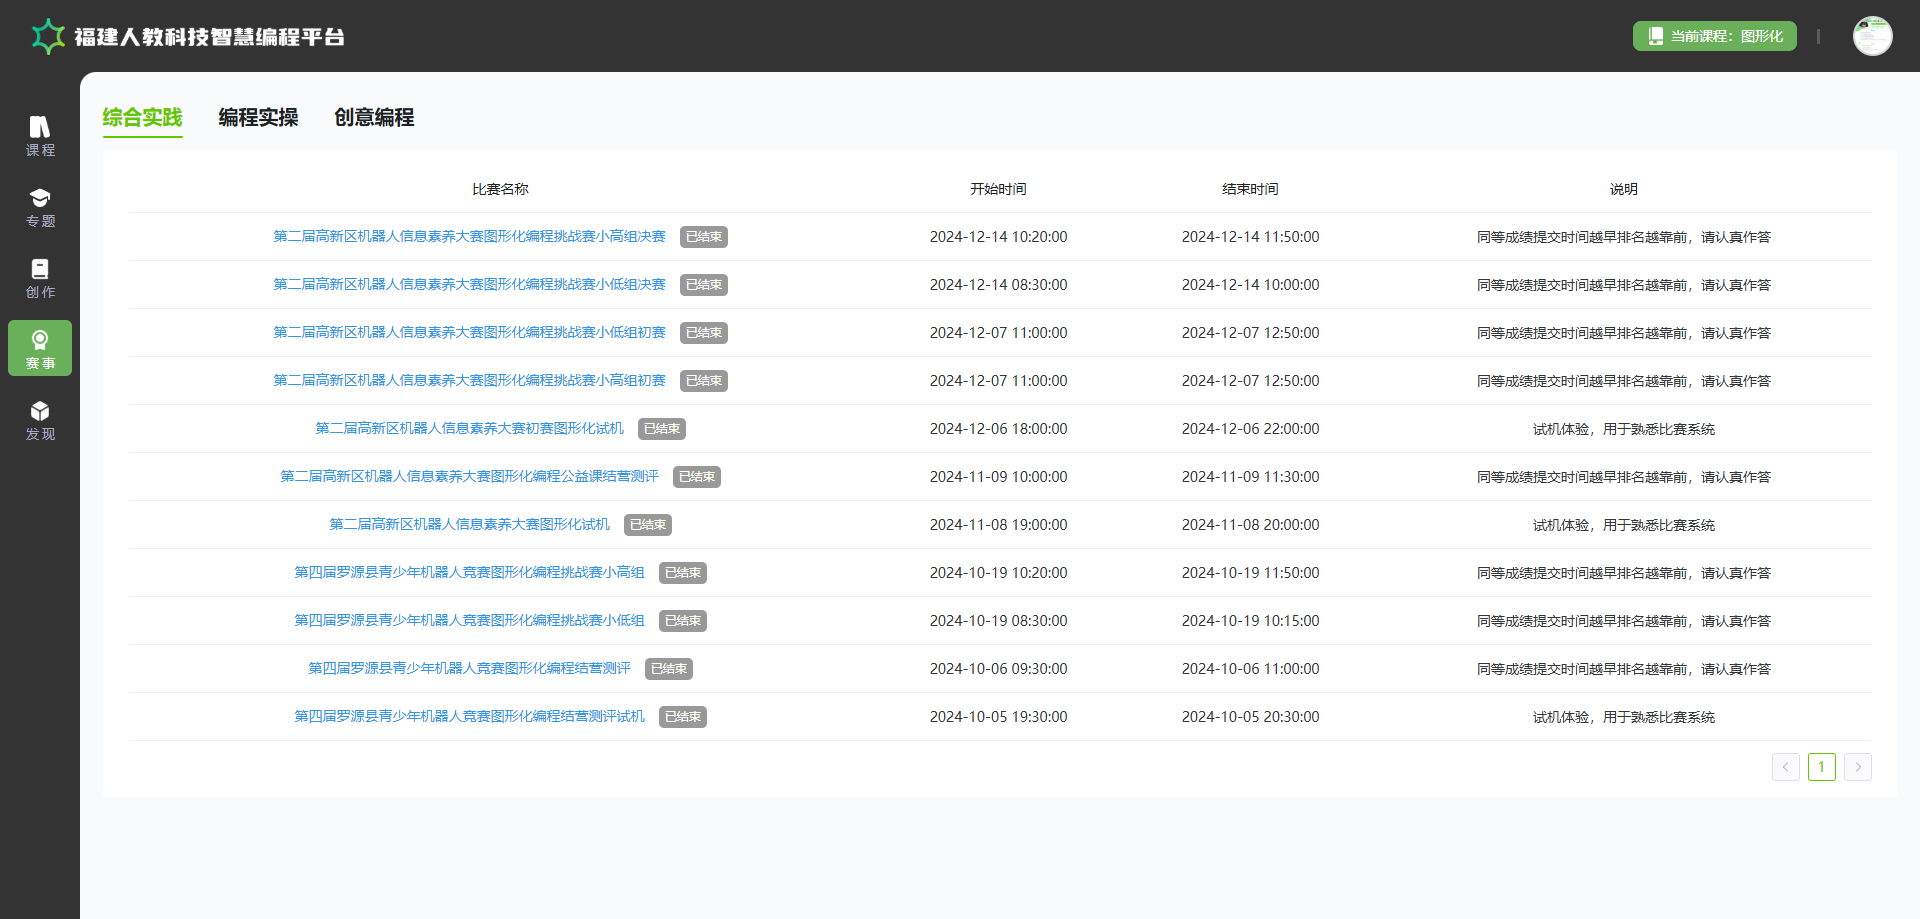
Task: Open 第四届罗源县...结营测评试机 competition link
Action: pos(469,717)
